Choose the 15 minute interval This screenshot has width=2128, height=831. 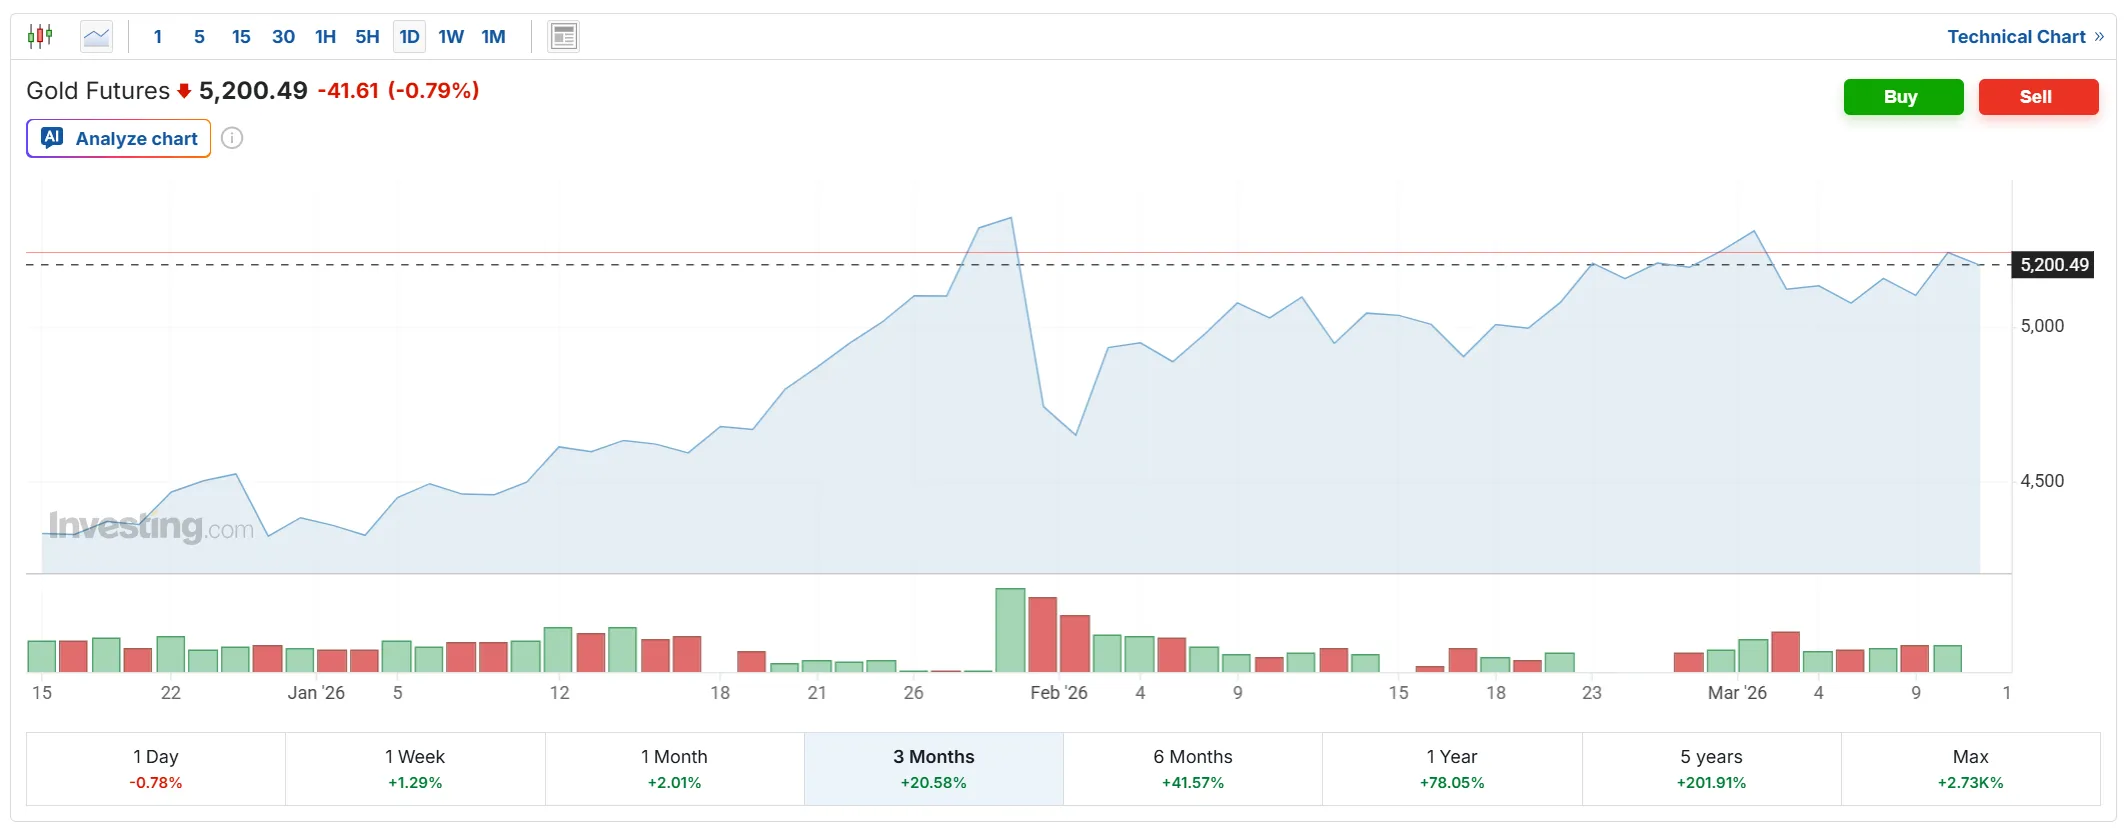pyautogui.click(x=241, y=37)
